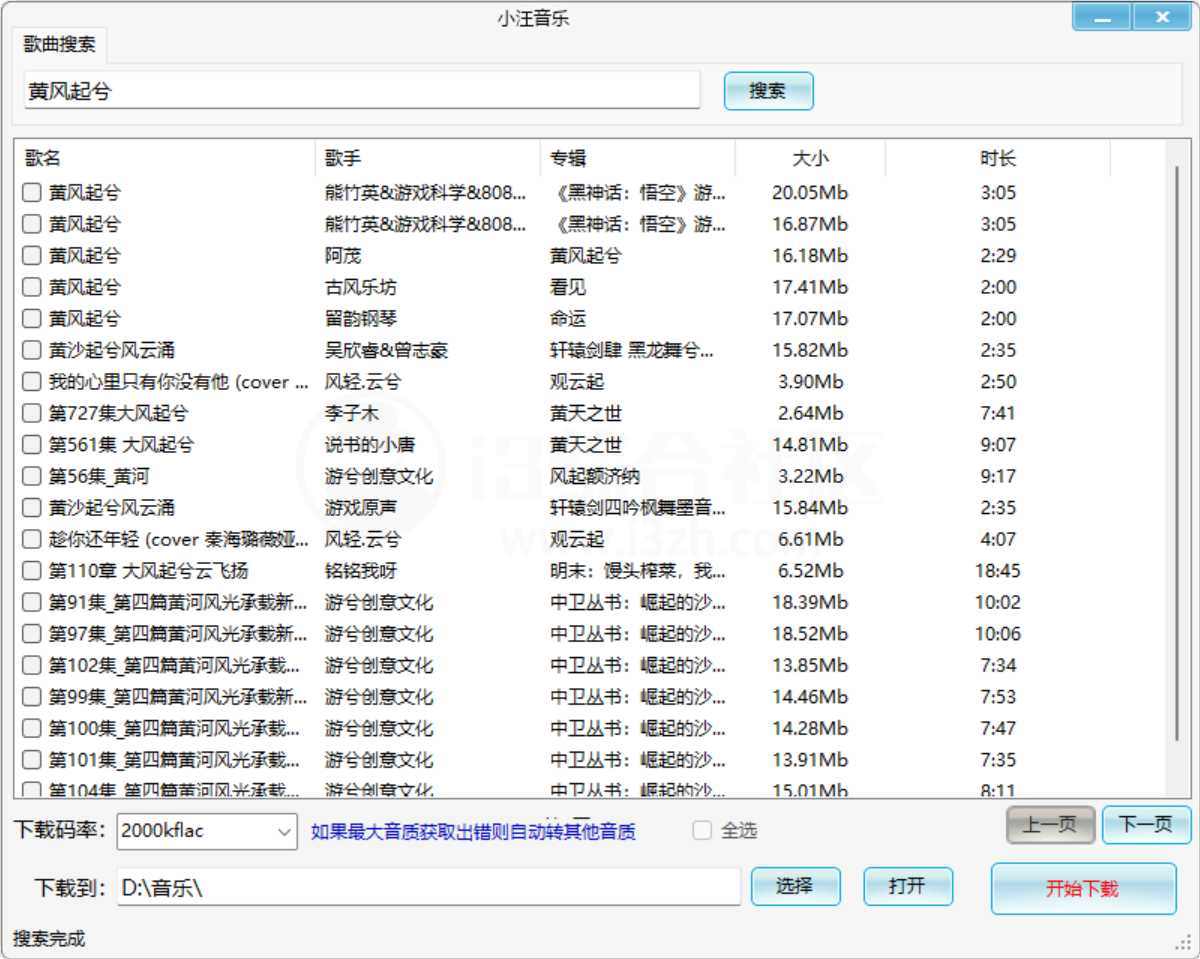Click artist cell 阿茂

tap(343, 256)
